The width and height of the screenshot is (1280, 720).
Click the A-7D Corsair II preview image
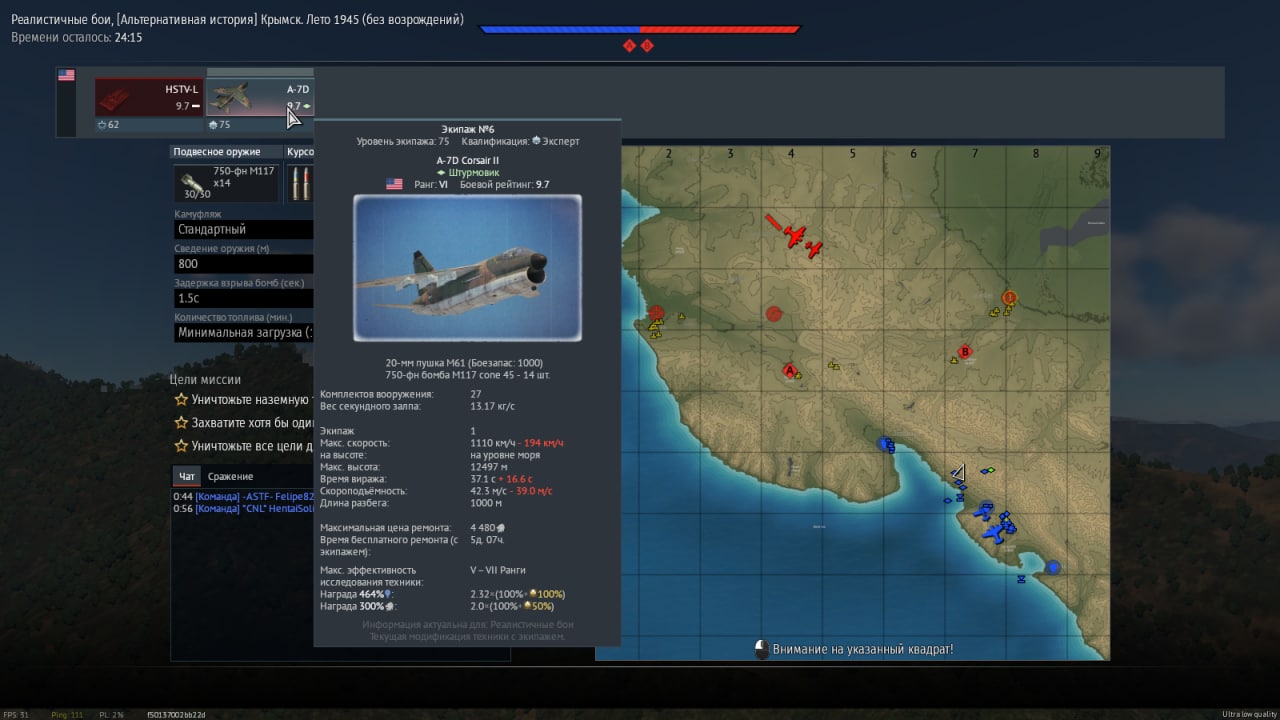point(467,269)
